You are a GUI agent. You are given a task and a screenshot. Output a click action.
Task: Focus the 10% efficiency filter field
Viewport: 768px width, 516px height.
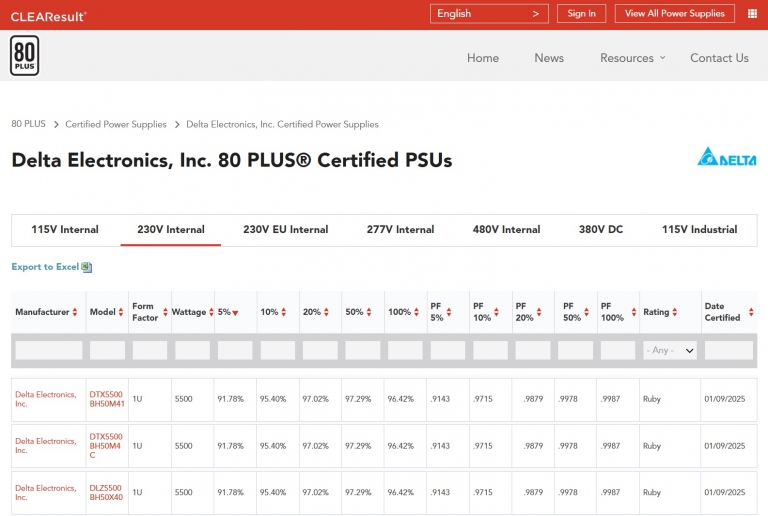pos(278,351)
